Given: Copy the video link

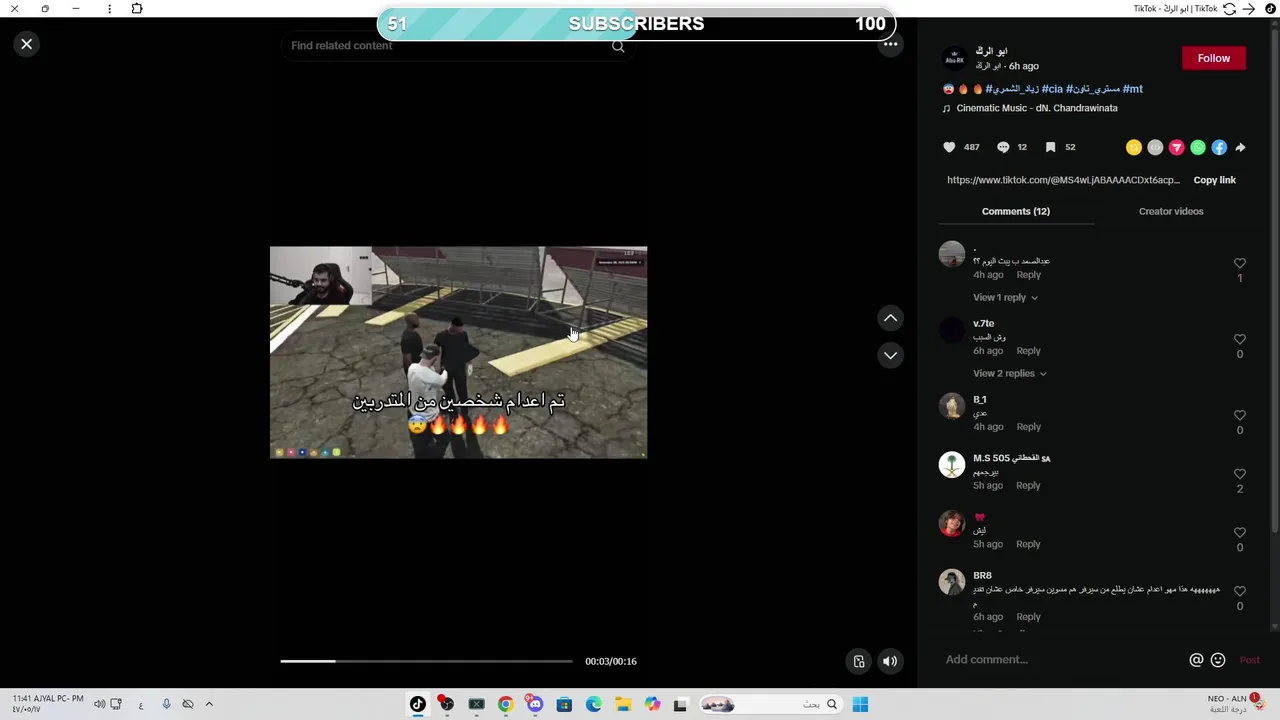Looking at the screenshot, I should [1214, 180].
